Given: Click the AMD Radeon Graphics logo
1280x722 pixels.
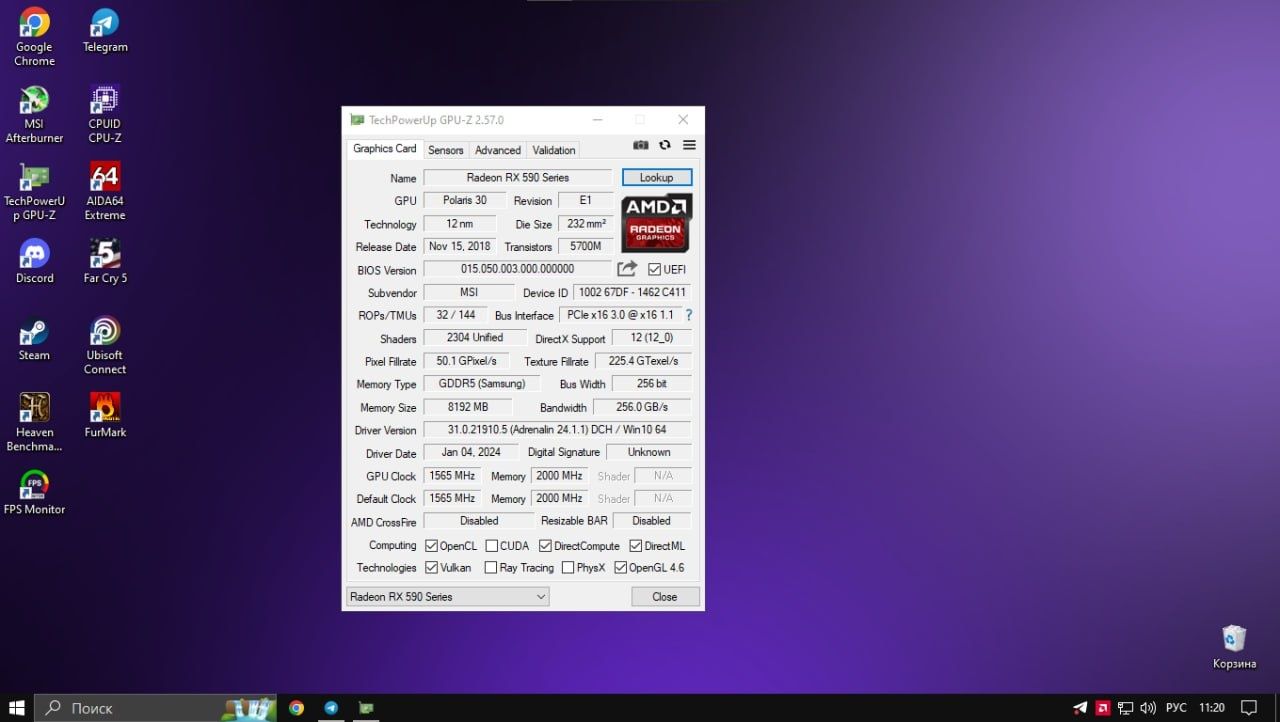Looking at the screenshot, I should pyautogui.click(x=656, y=223).
